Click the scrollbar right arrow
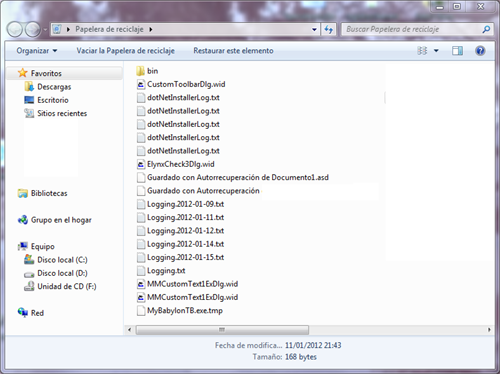The width and height of the screenshot is (500, 374). pyautogui.click(x=489, y=330)
